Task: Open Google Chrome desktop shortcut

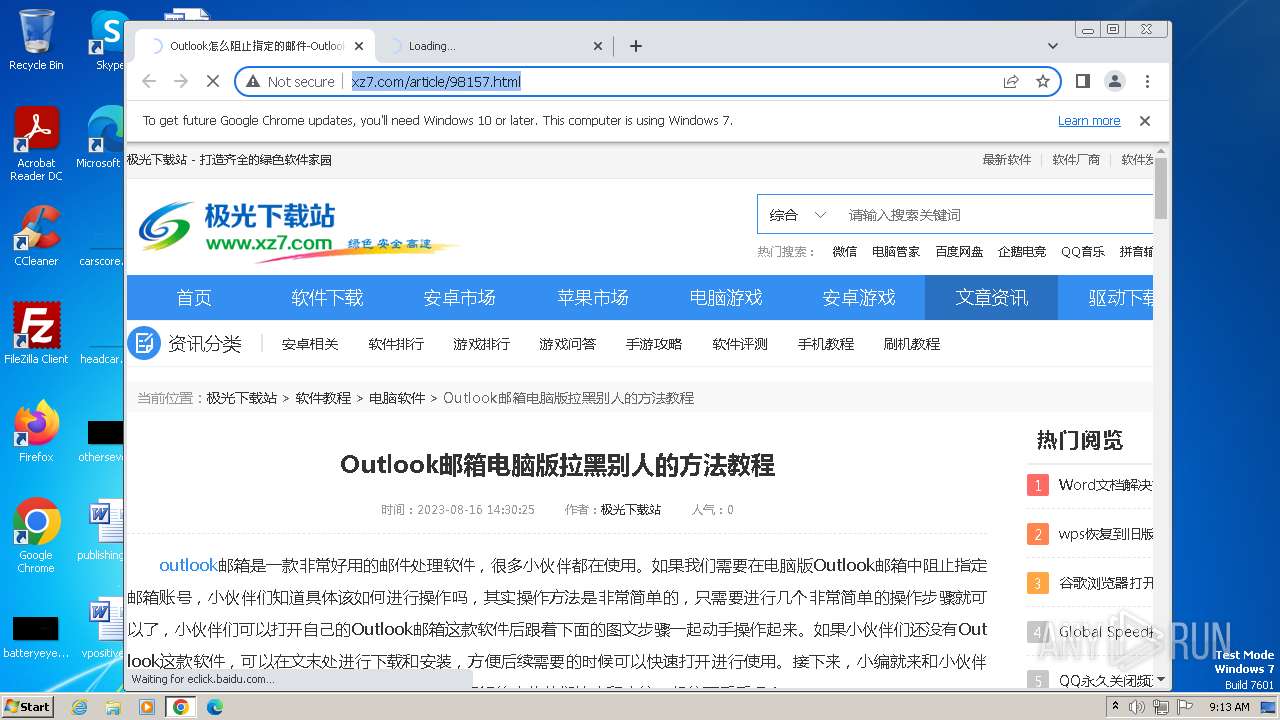Action: 36,535
